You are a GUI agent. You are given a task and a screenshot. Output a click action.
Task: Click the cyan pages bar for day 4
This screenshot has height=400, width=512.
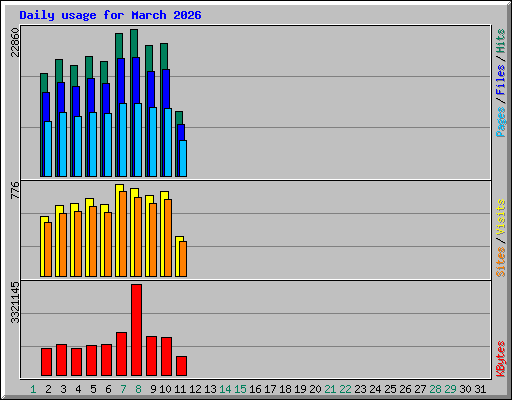(78, 146)
